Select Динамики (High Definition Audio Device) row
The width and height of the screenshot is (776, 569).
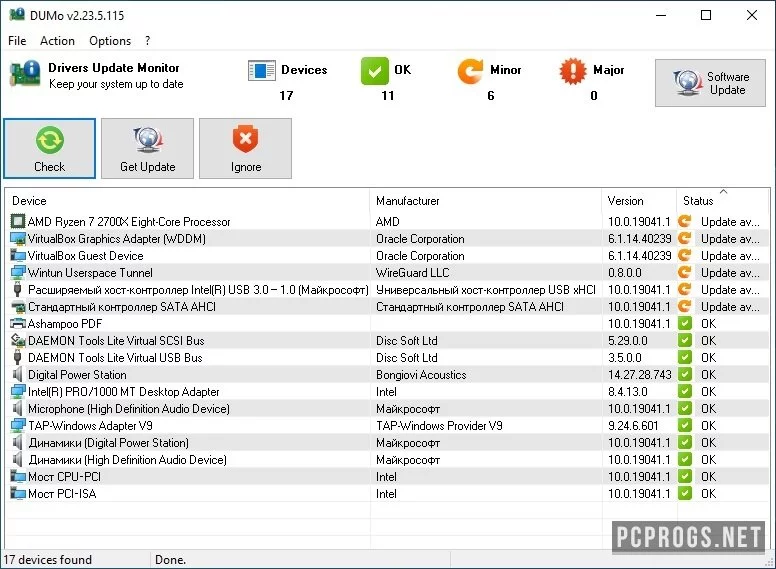click(388, 460)
